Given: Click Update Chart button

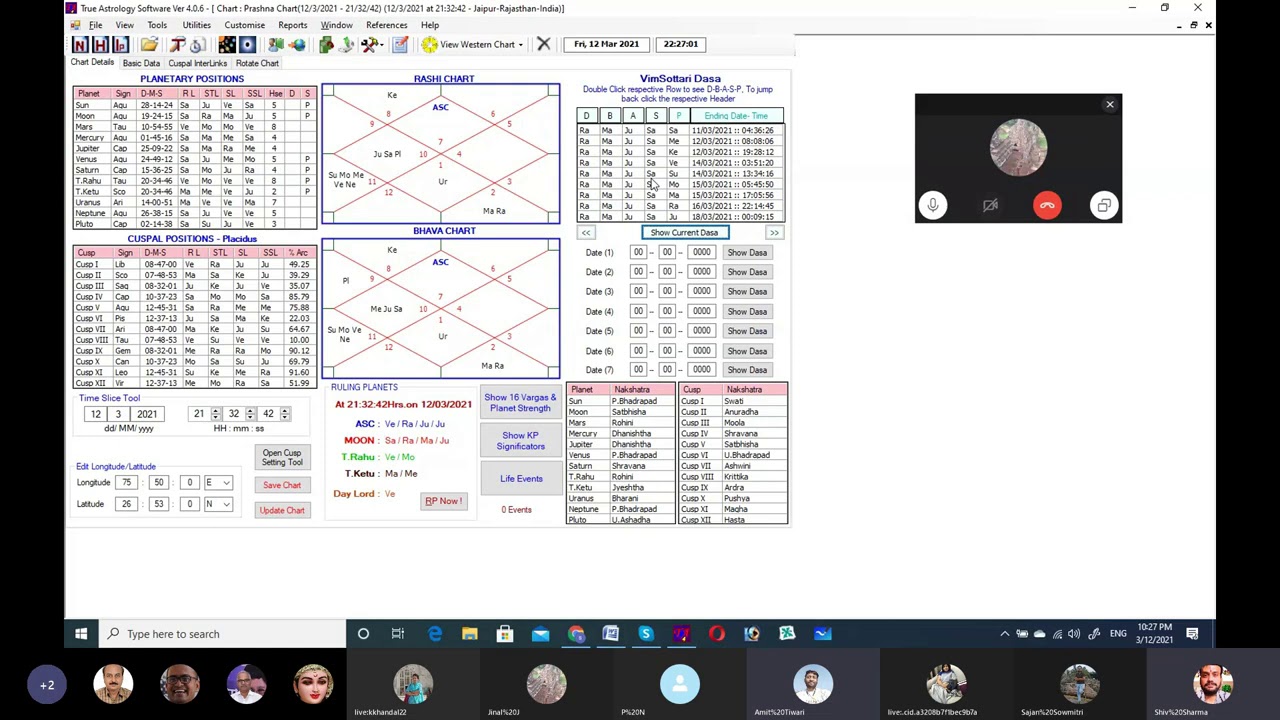Looking at the screenshot, I should tap(282, 510).
